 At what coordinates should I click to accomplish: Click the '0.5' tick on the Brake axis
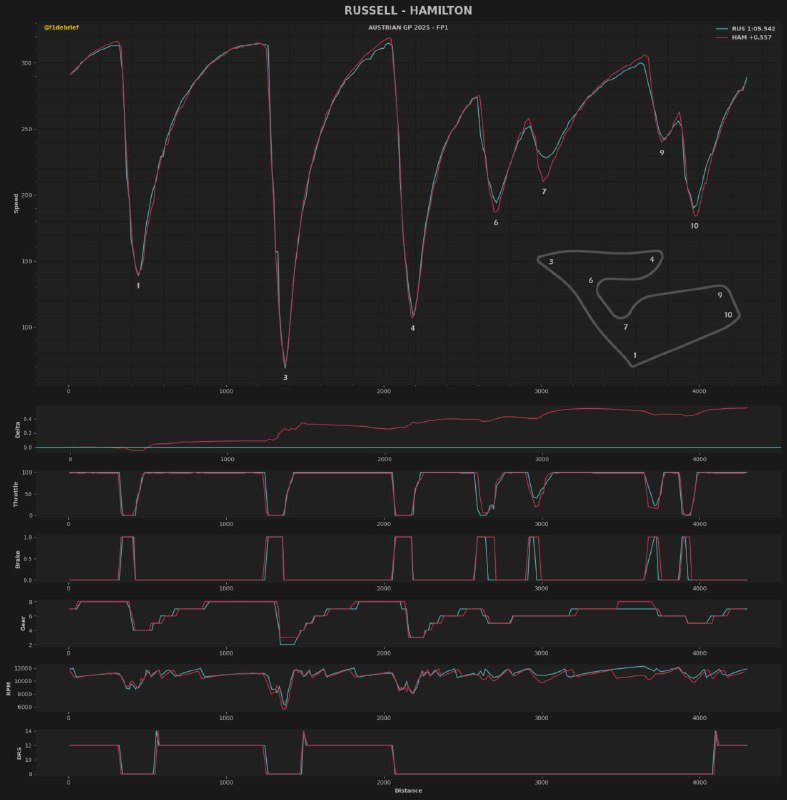[x=28, y=559]
